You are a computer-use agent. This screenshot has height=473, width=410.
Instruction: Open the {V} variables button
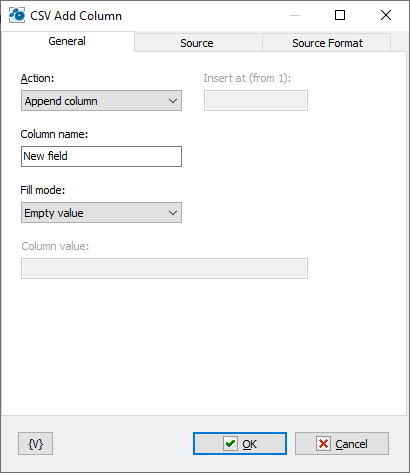(35, 444)
